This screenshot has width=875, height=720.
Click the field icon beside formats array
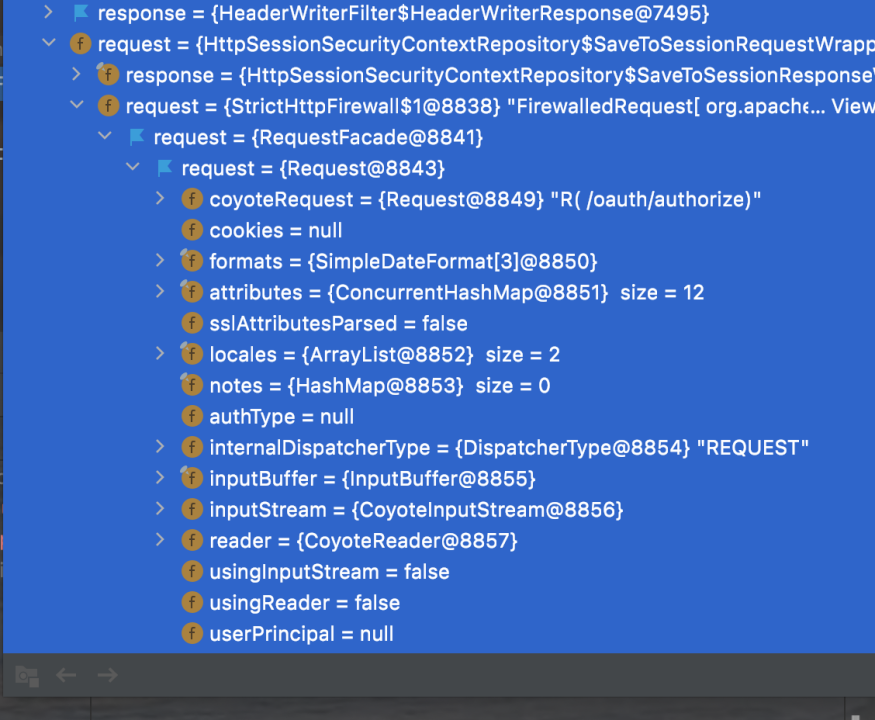pyautogui.click(x=191, y=261)
